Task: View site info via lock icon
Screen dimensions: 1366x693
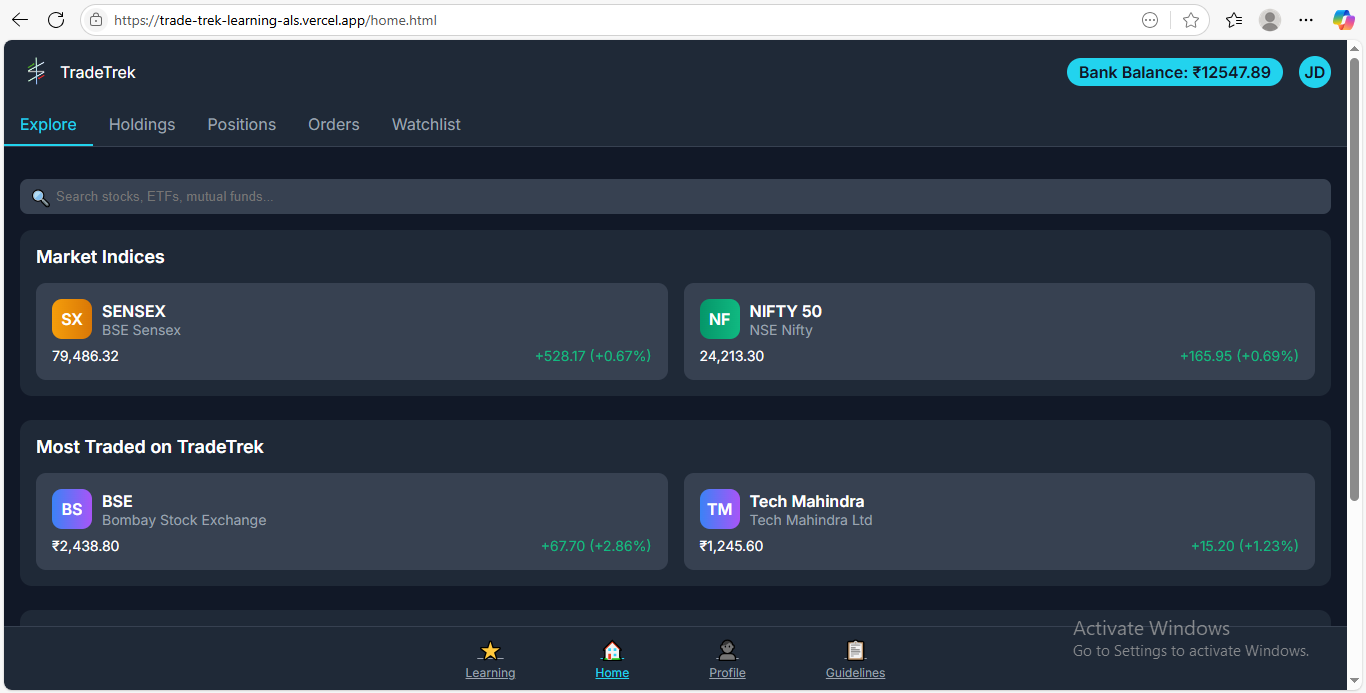Action: click(96, 20)
